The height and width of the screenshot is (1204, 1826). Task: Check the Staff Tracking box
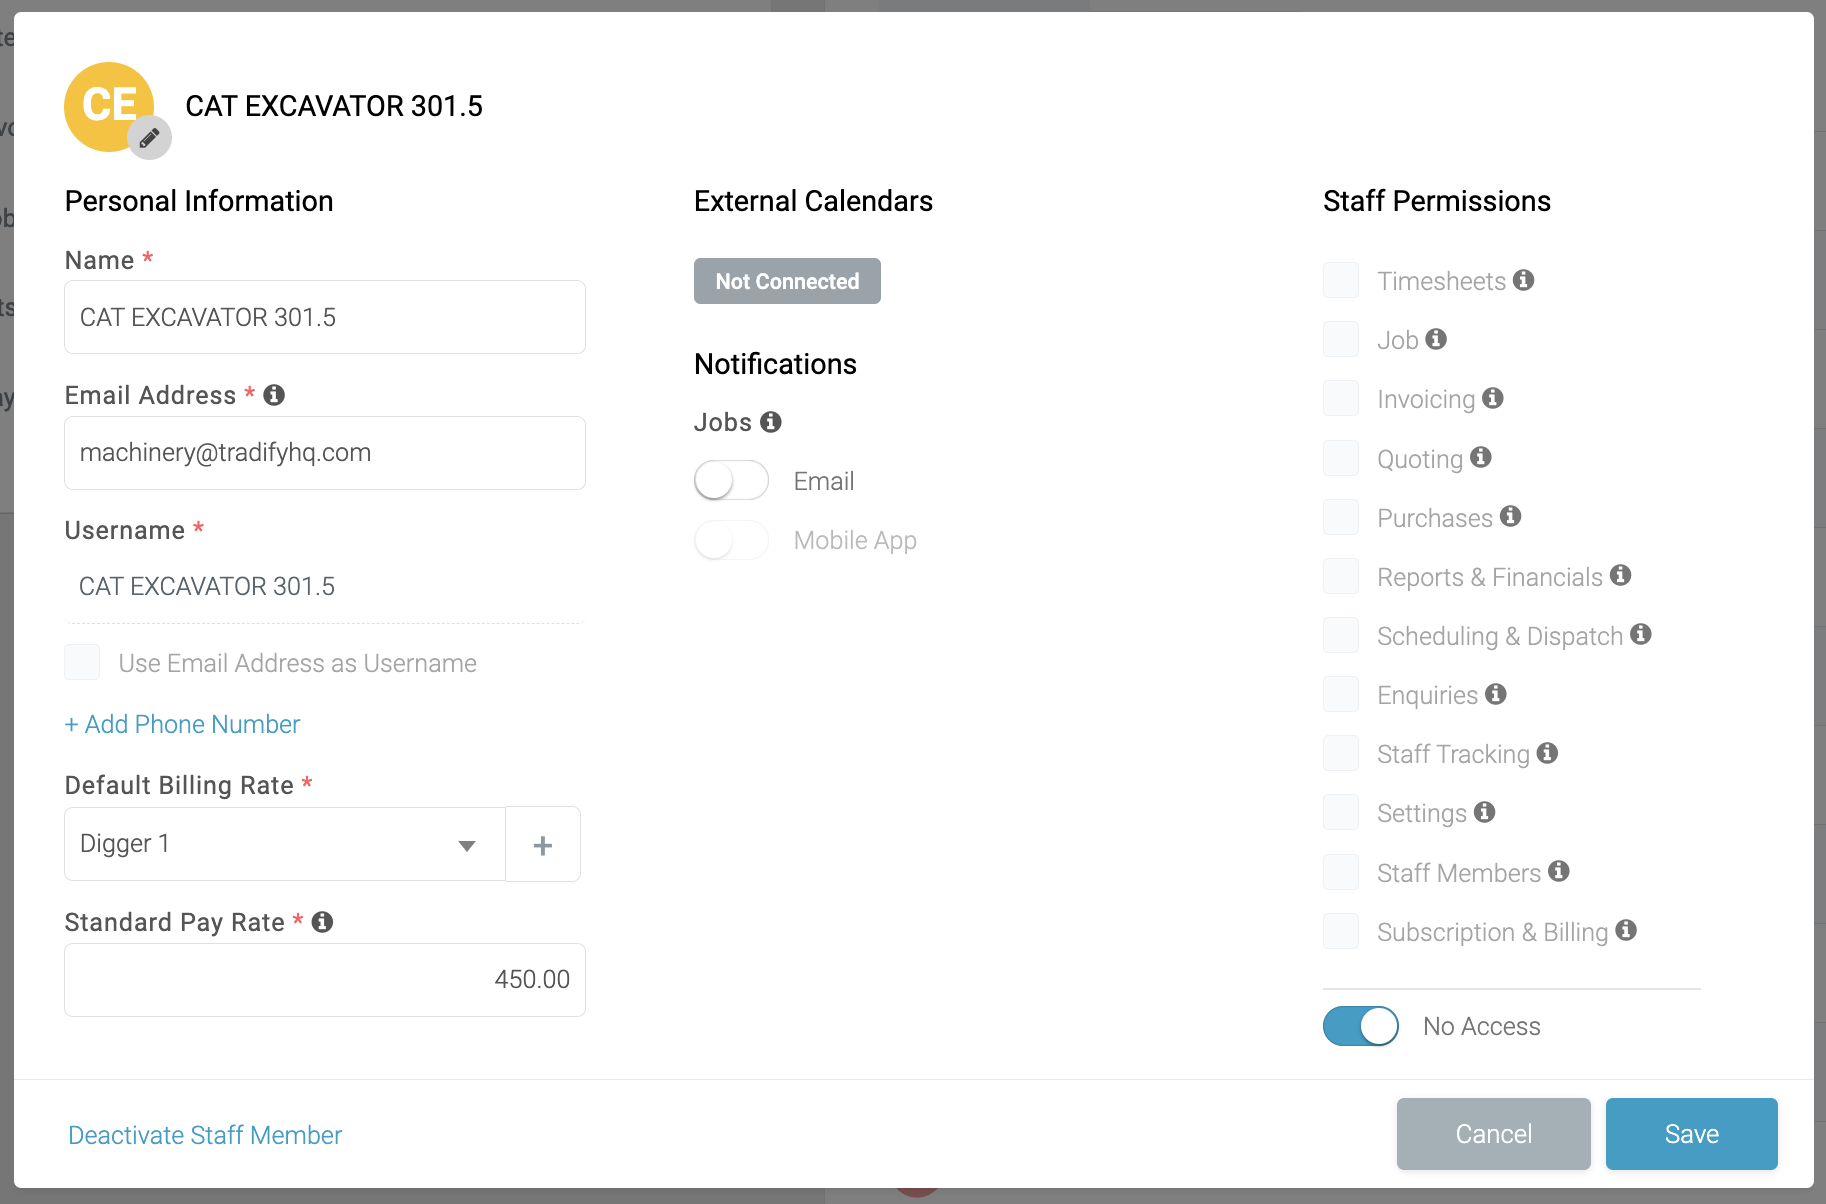1341,753
